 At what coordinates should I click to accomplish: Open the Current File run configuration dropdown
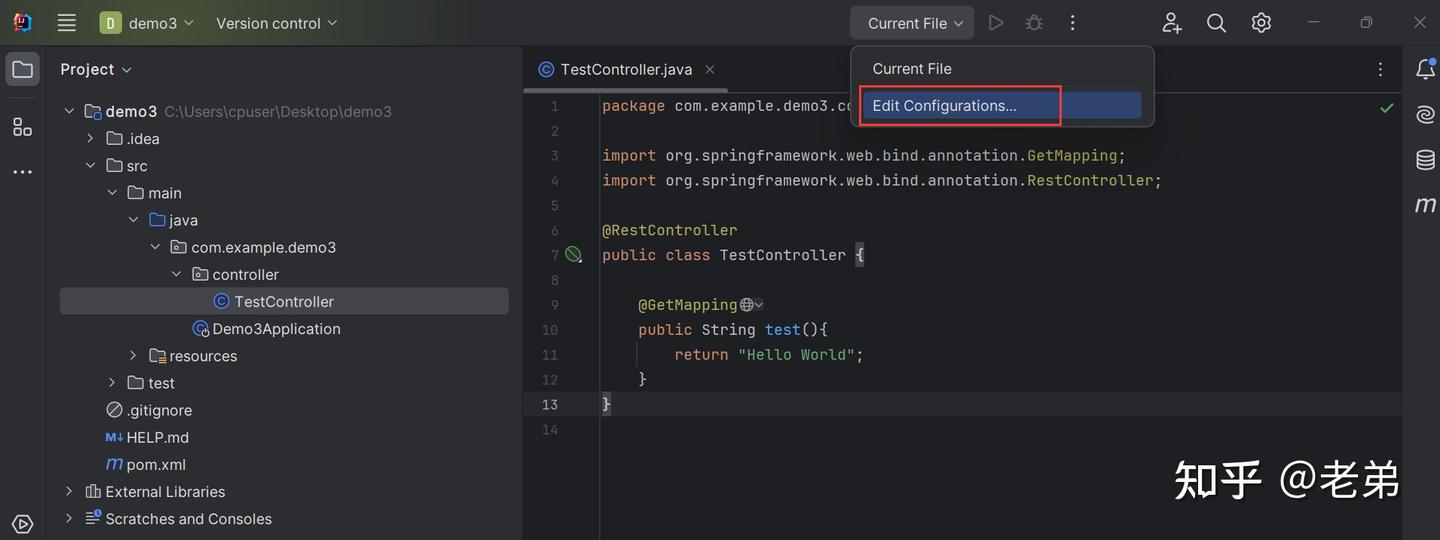[913, 23]
